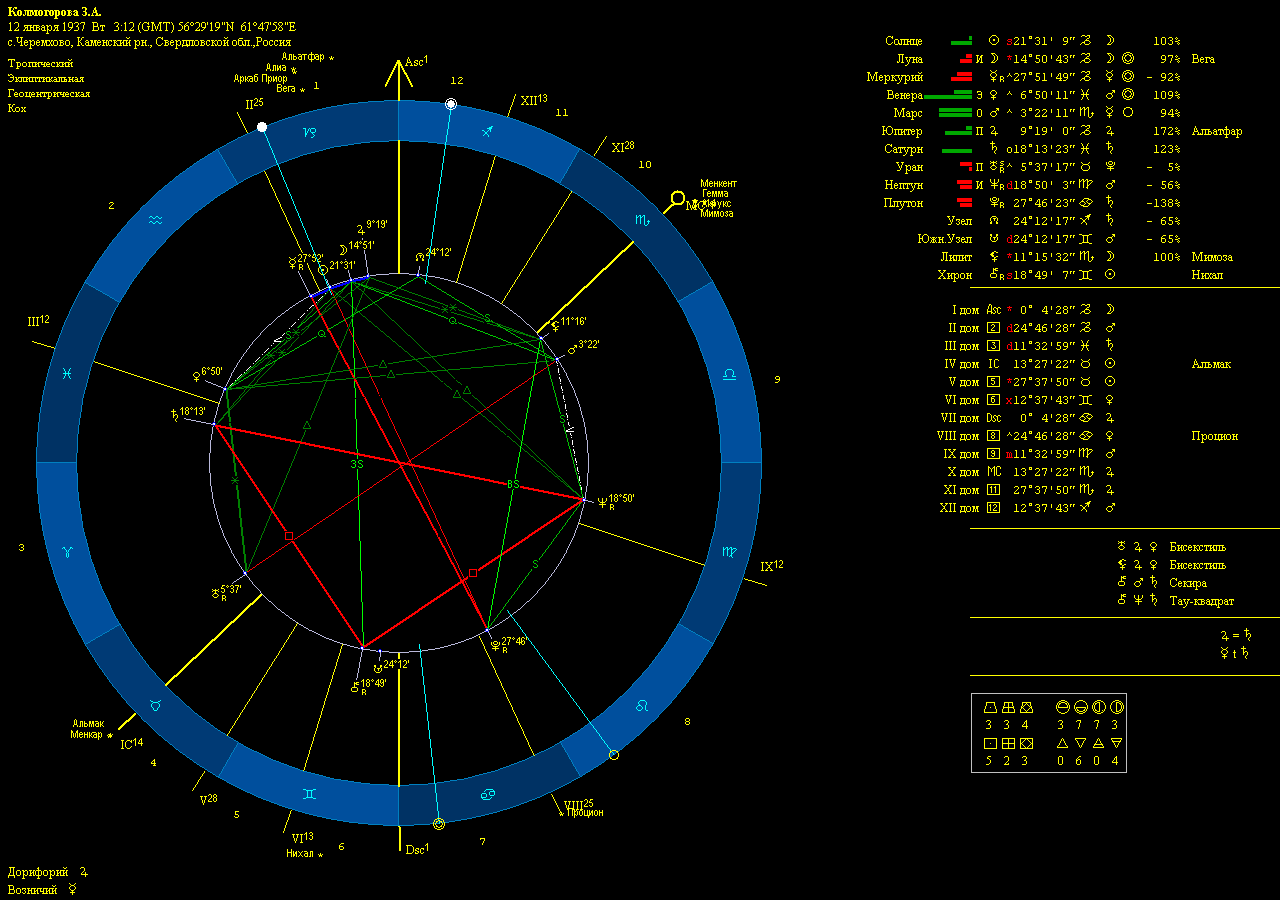Click Pluto's -138% strength value
Viewport: 1280px width, 900px height.
pos(1163,203)
